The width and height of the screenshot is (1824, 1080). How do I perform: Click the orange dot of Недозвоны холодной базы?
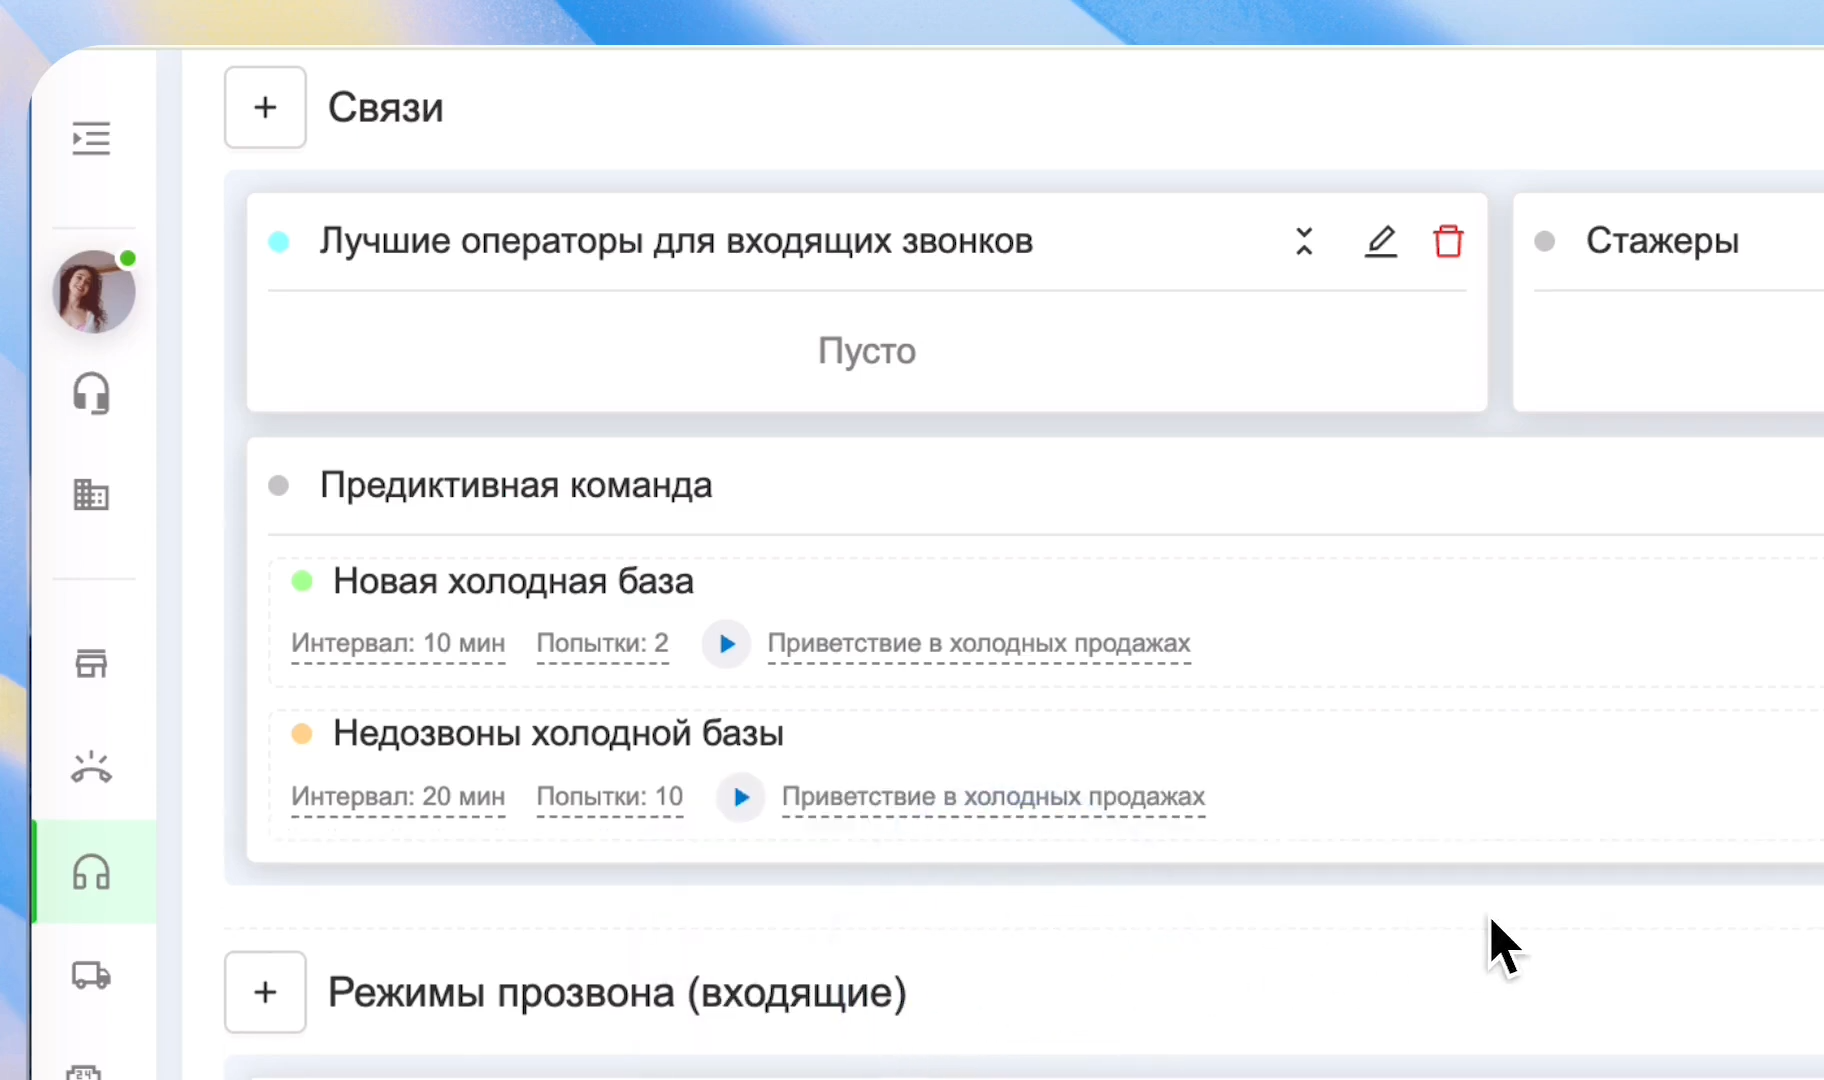point(302,734)
